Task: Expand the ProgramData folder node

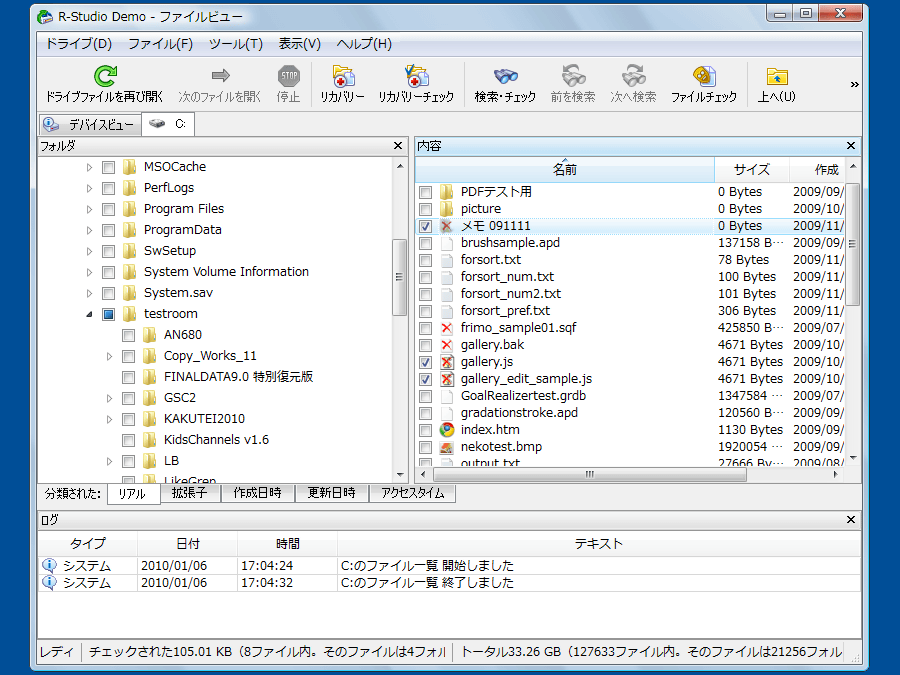Action: (90, 230)
